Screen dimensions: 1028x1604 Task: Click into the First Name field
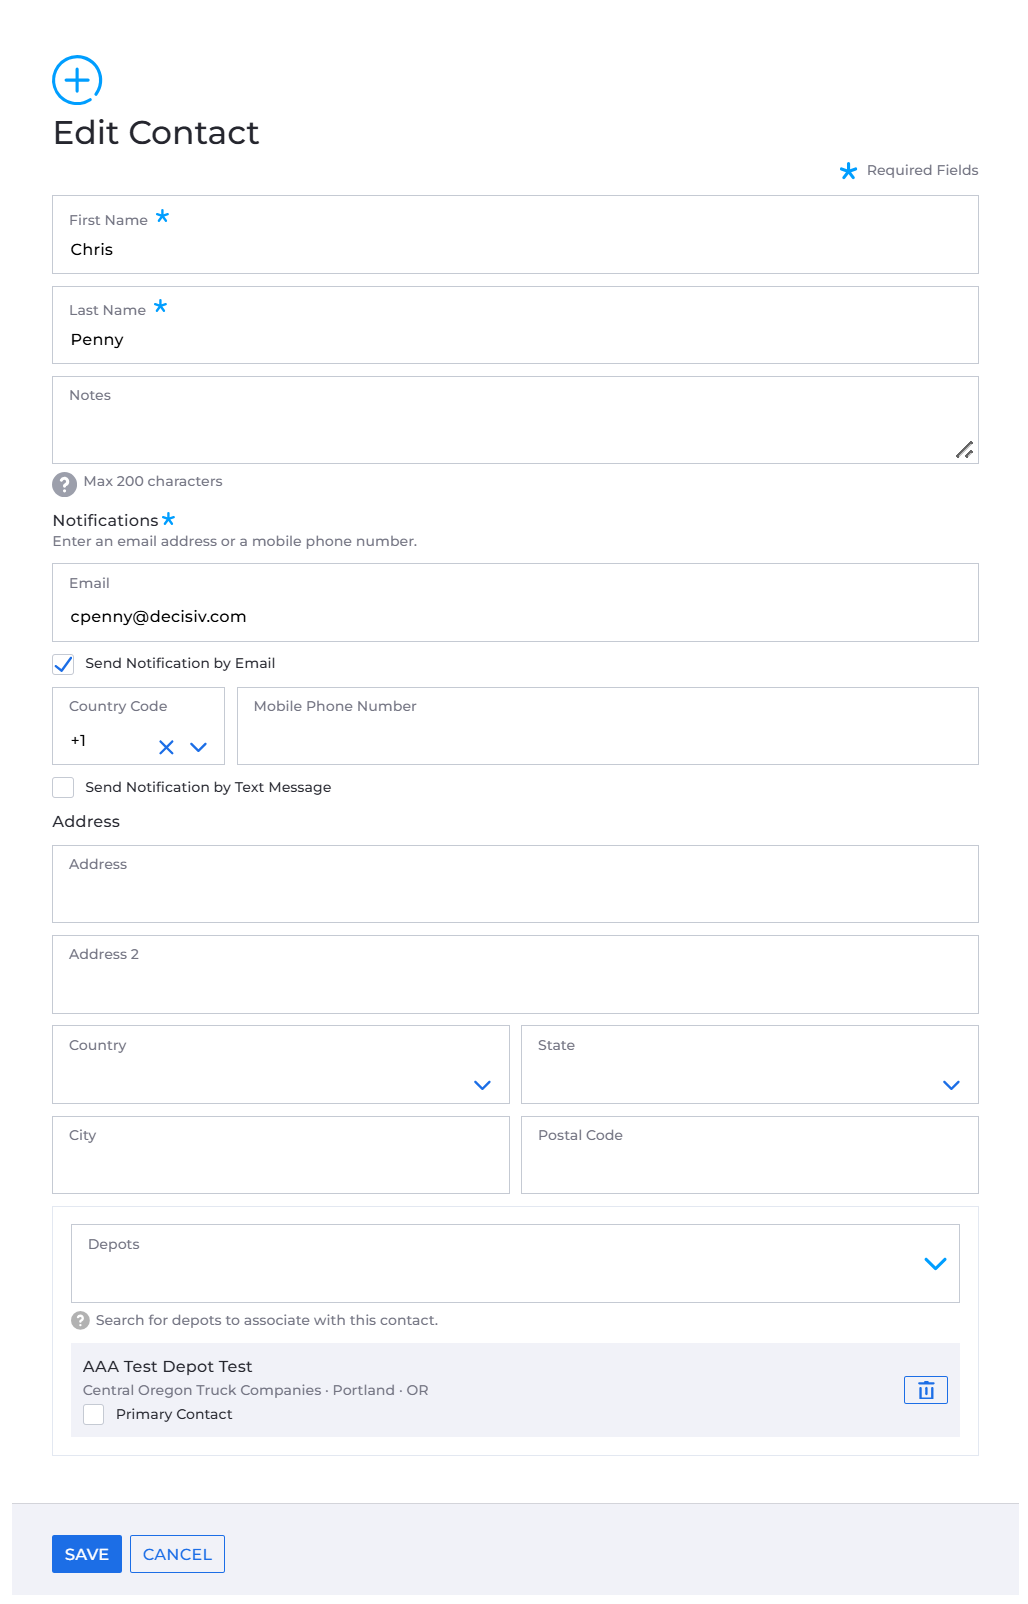coord(515,235)
